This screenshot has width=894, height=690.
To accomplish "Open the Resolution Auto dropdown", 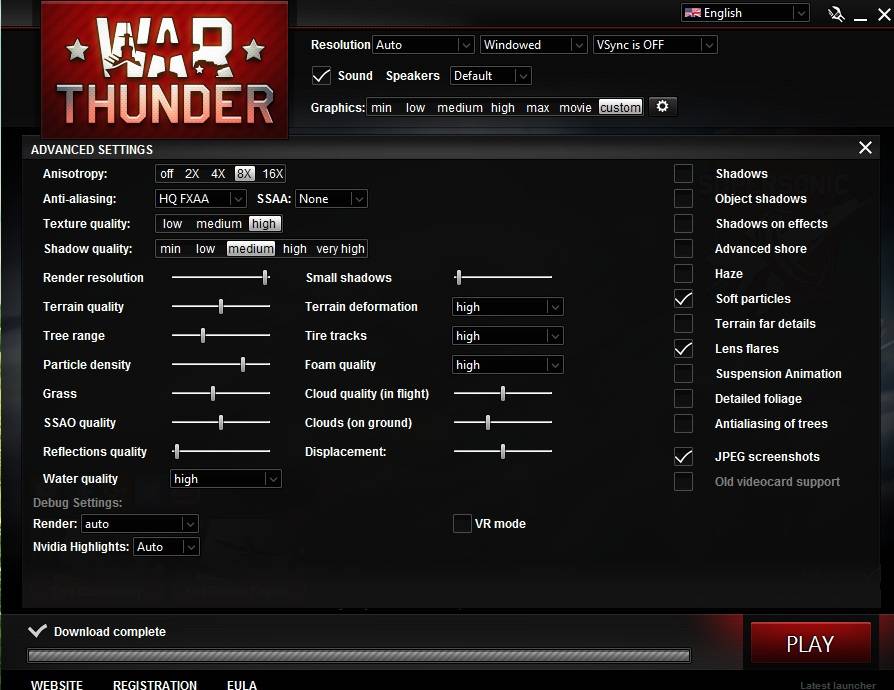I will pyautogui.click(x=423, y=44).
